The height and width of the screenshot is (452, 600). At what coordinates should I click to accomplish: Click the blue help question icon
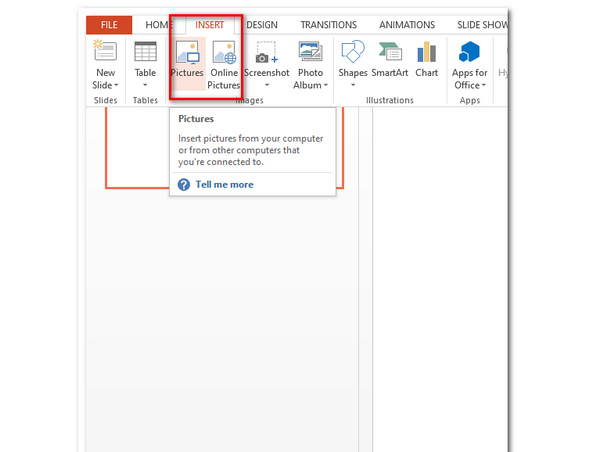[x=184, y=184]
